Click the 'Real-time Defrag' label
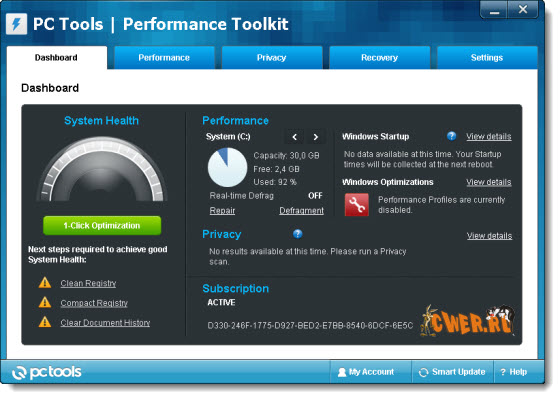Image resolution: width=560 pixels, height=399 pixels. [241, 196]
